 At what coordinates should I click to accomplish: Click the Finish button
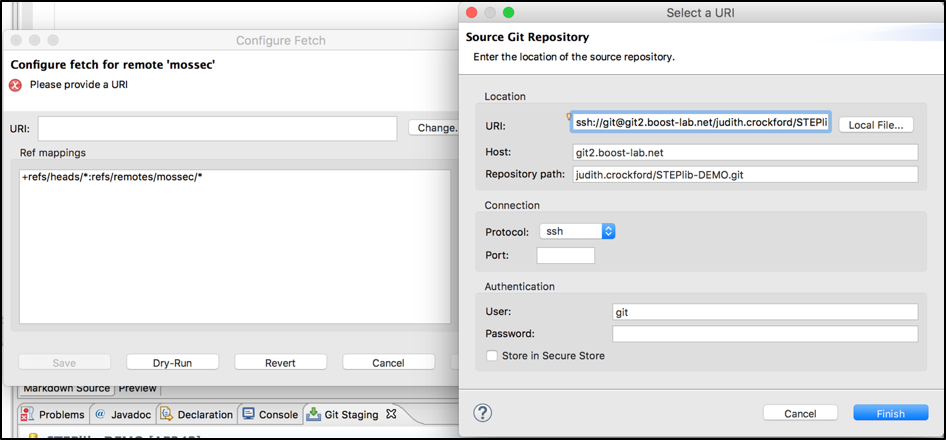point(889,413)
